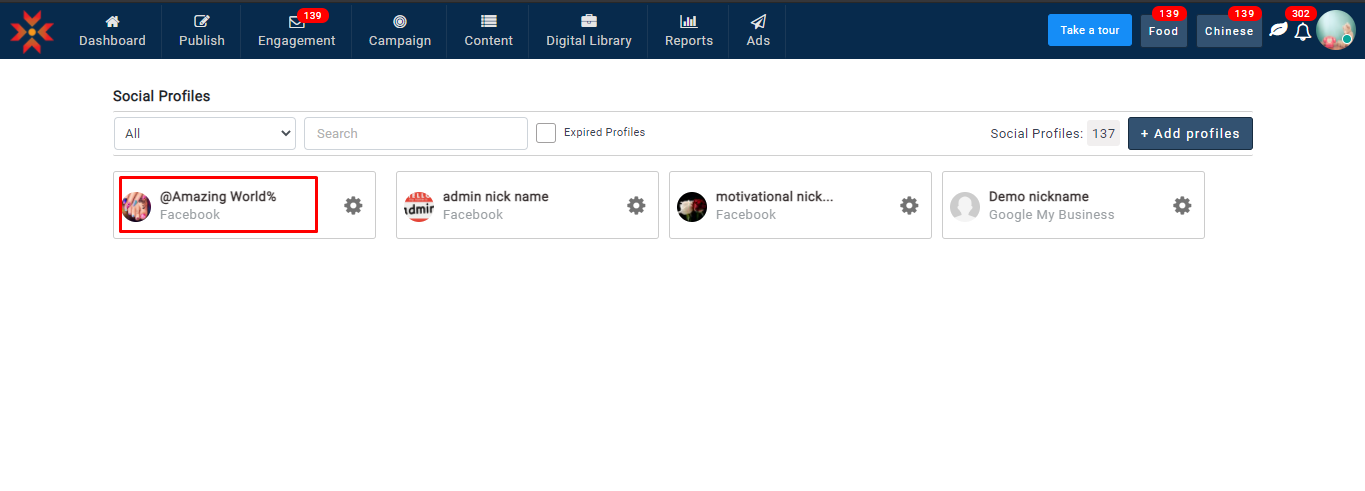Open the Digital Library menu
Image resolution: width=1365 pixels, height=491 pixels.
(x=588, y=31)
